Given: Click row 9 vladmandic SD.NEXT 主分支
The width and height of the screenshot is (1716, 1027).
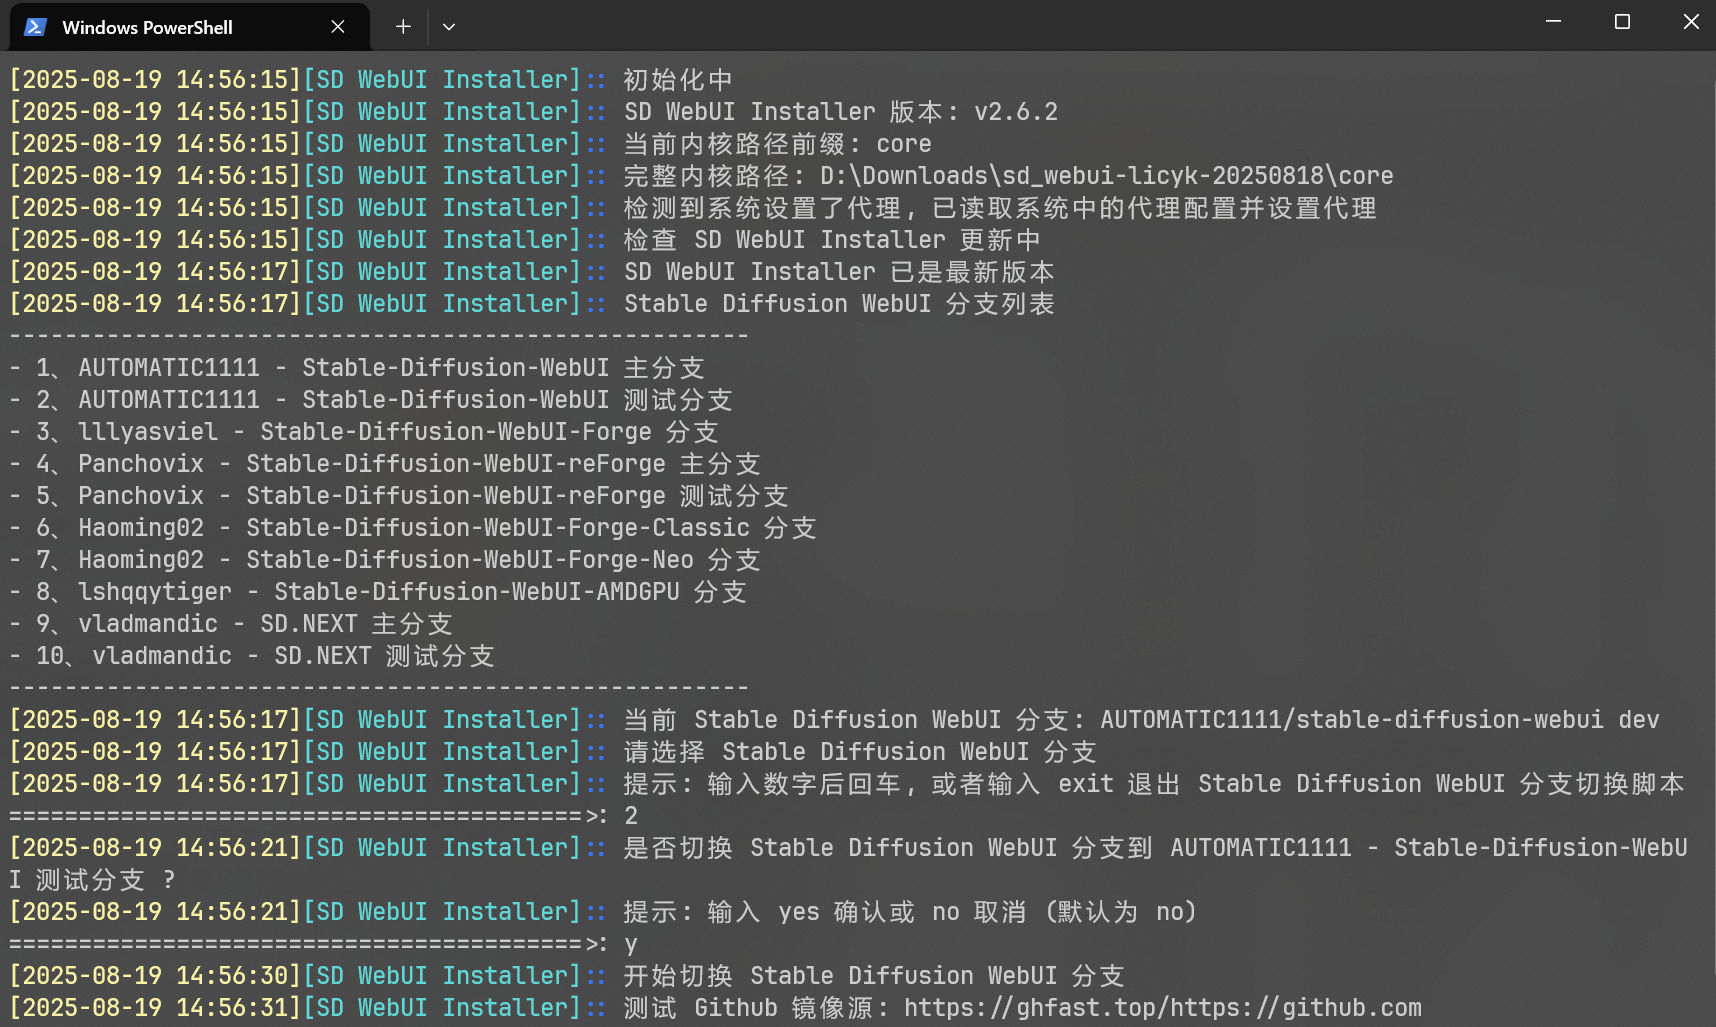Looking at the screenshot, I should pos(231,624).
